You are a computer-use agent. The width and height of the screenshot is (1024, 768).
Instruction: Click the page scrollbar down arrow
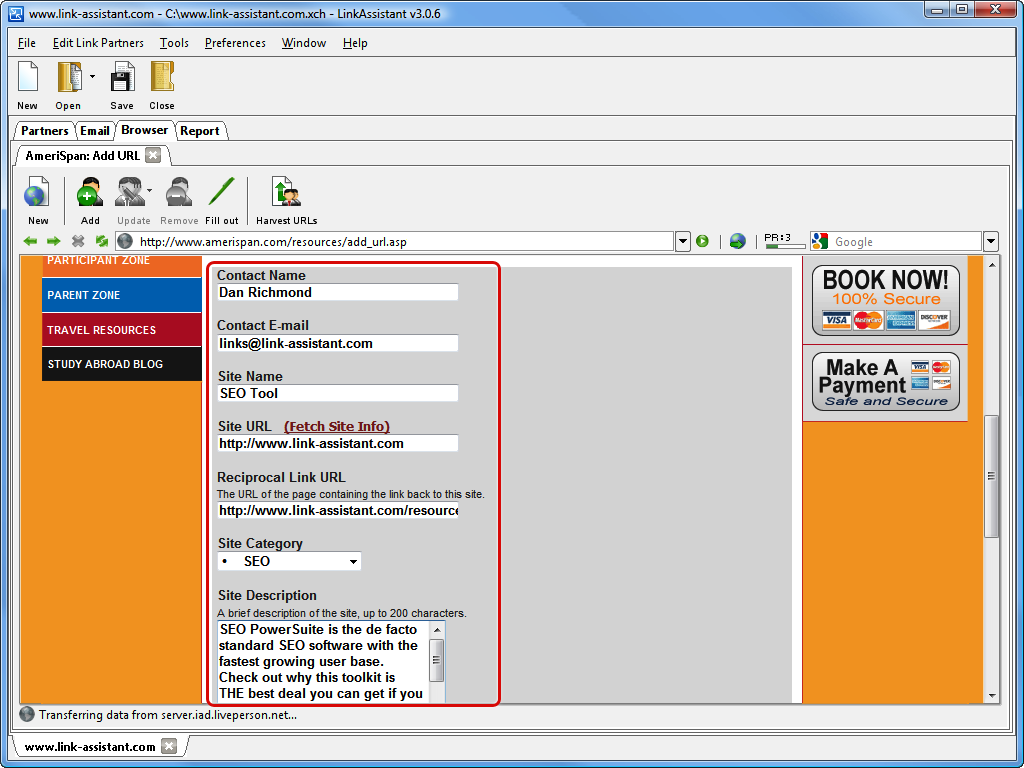[x=992, y=696]
